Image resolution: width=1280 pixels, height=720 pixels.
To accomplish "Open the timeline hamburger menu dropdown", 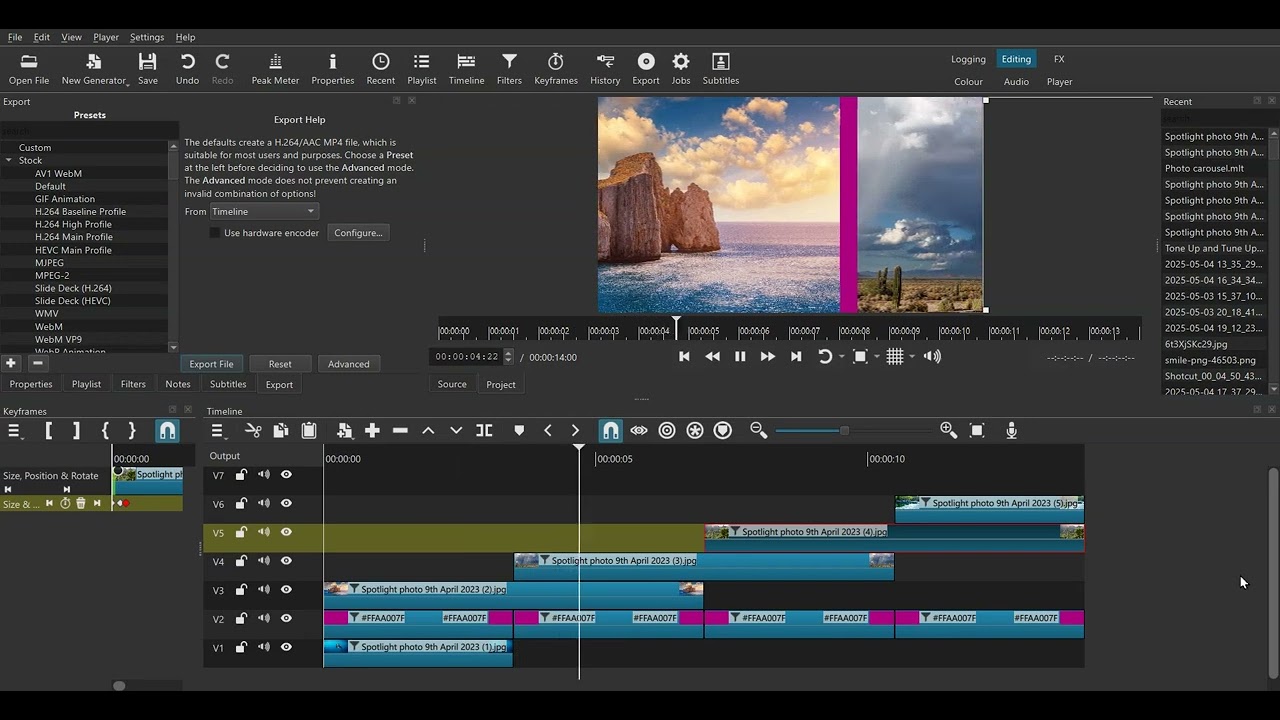I will [x=217, y=431].
